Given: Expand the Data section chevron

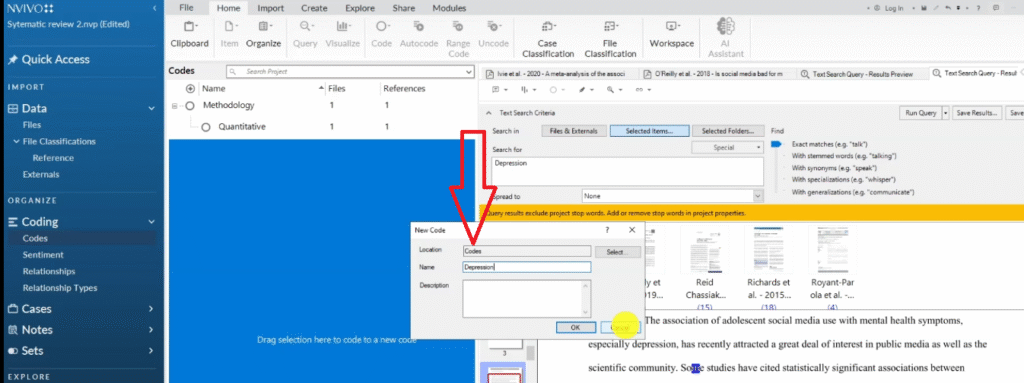Looking at the screenshot, I should tap(152, 109).
